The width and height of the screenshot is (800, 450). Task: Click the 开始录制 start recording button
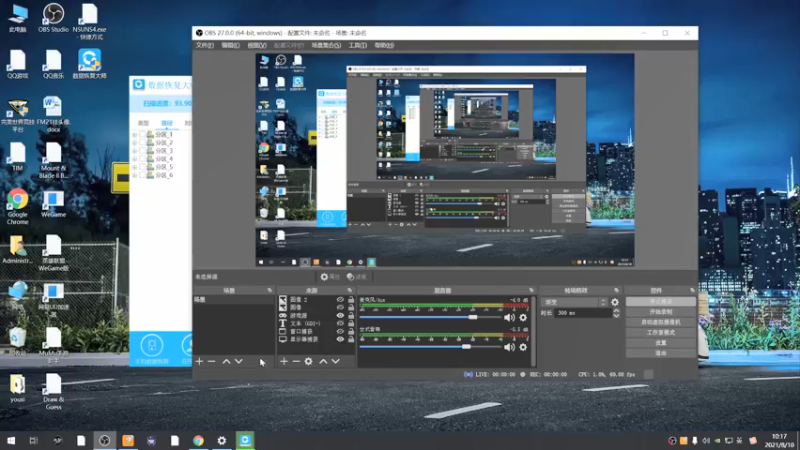pos(661,312)
